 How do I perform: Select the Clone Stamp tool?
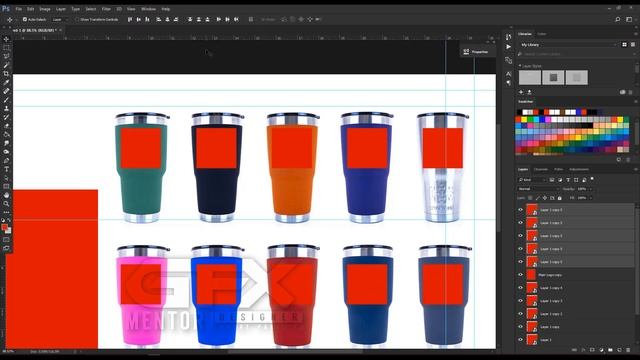[x=6, y=109]
